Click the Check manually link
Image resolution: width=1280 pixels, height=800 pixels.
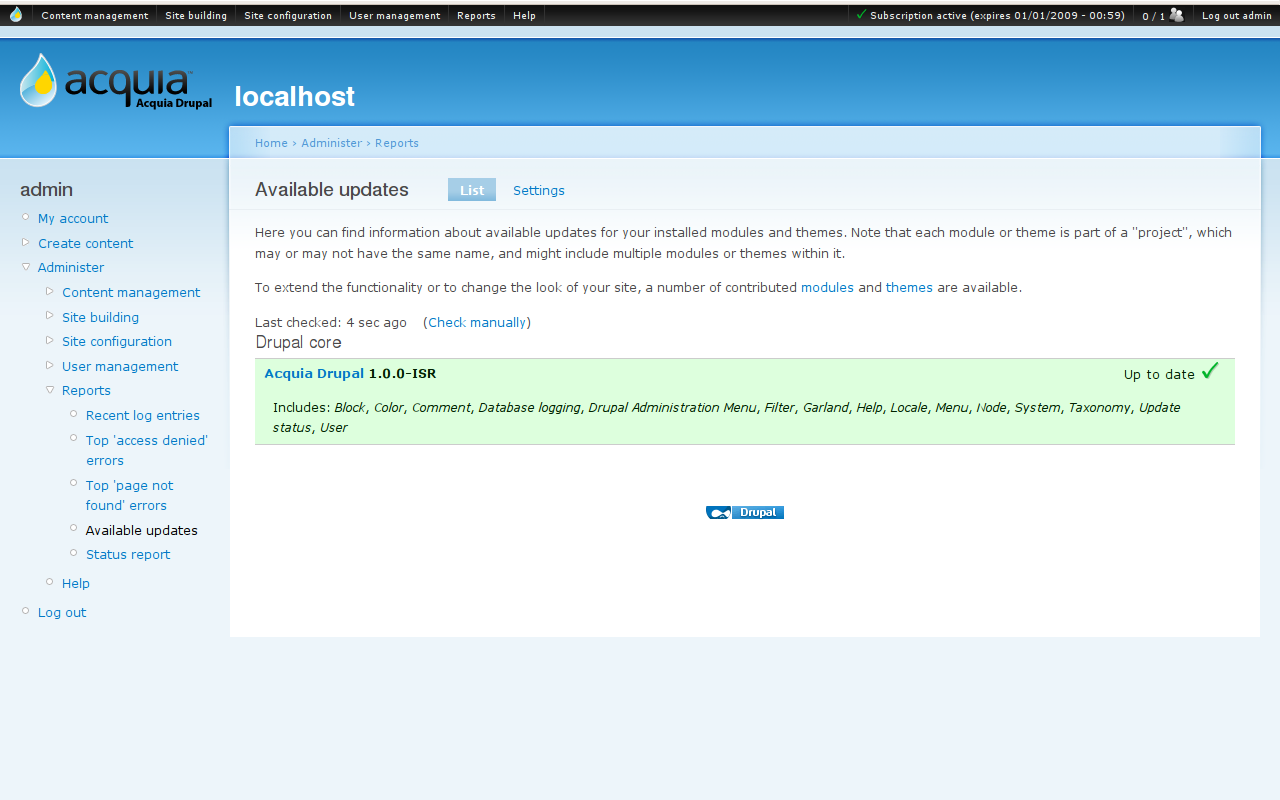point(477,322)
